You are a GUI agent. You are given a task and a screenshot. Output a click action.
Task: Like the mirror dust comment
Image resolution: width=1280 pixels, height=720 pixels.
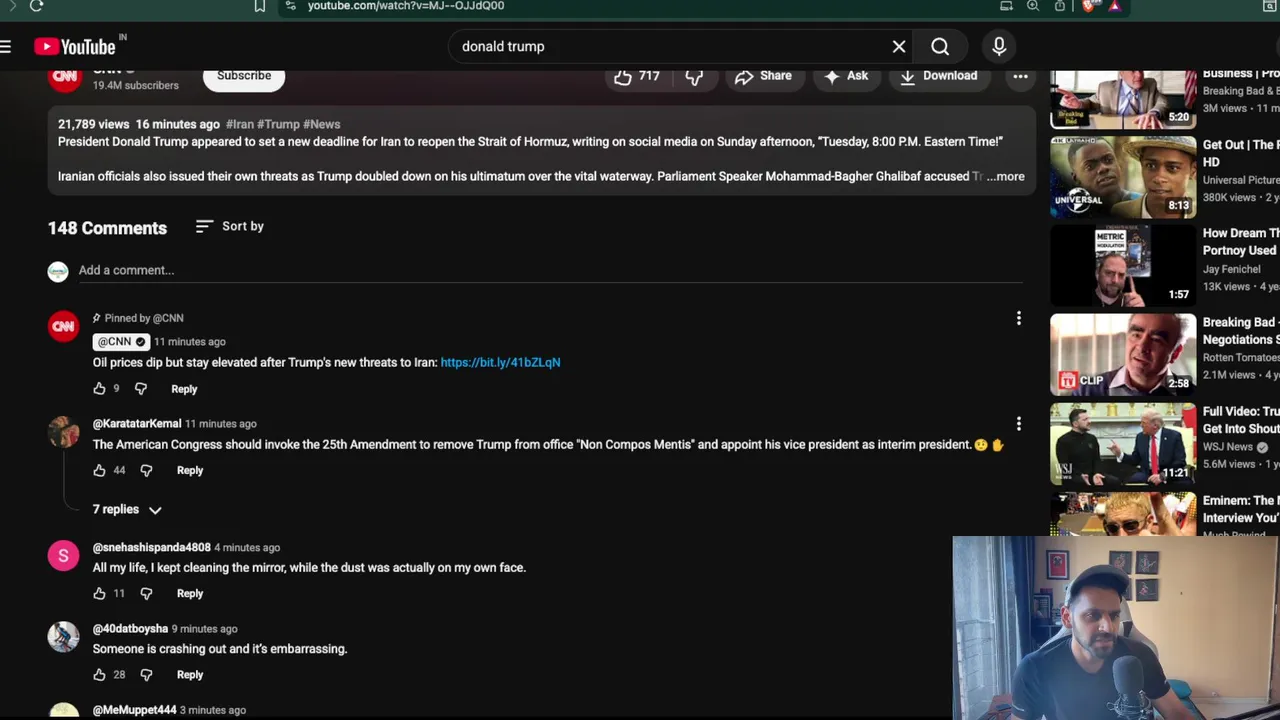pos(99,593)
